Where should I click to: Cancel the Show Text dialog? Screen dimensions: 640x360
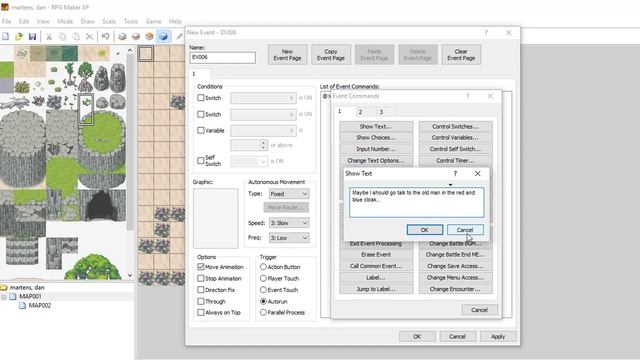click(x=465, y=230)
